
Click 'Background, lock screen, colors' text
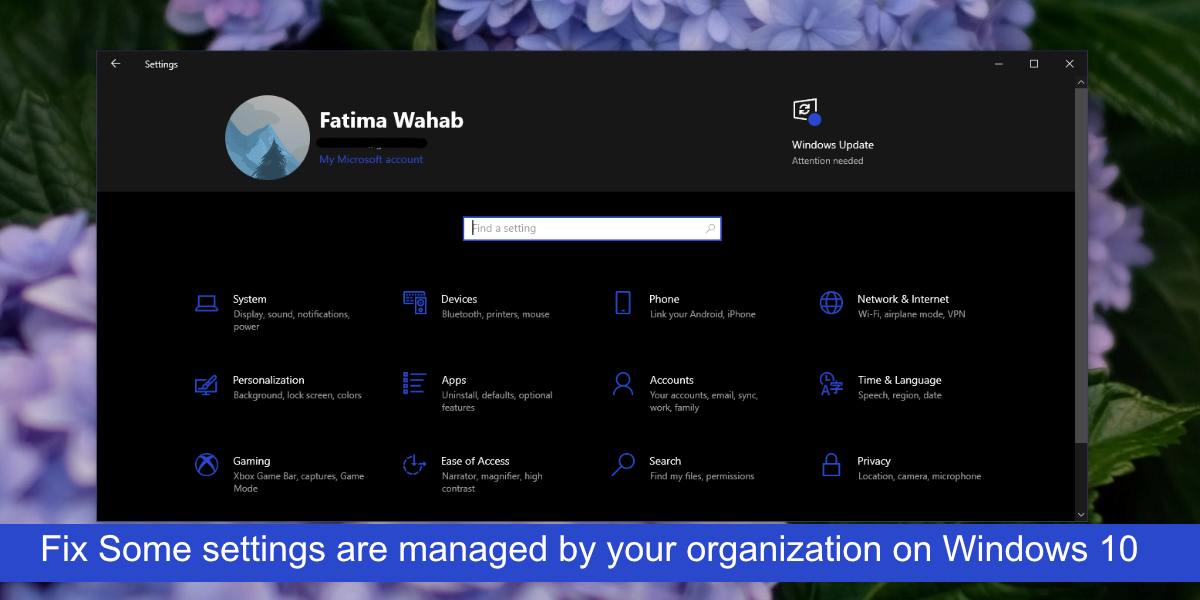click(x=298, y=396)
